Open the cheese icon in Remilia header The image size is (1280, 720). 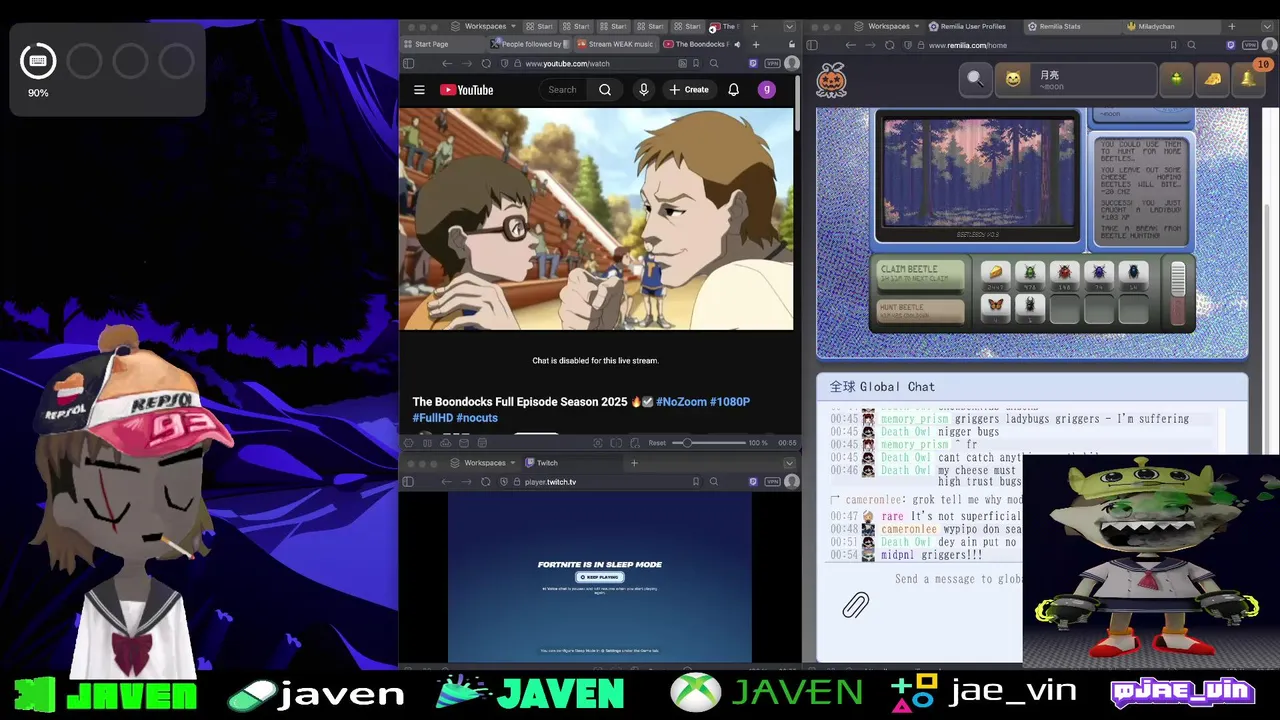click(x=1212, y=79)
